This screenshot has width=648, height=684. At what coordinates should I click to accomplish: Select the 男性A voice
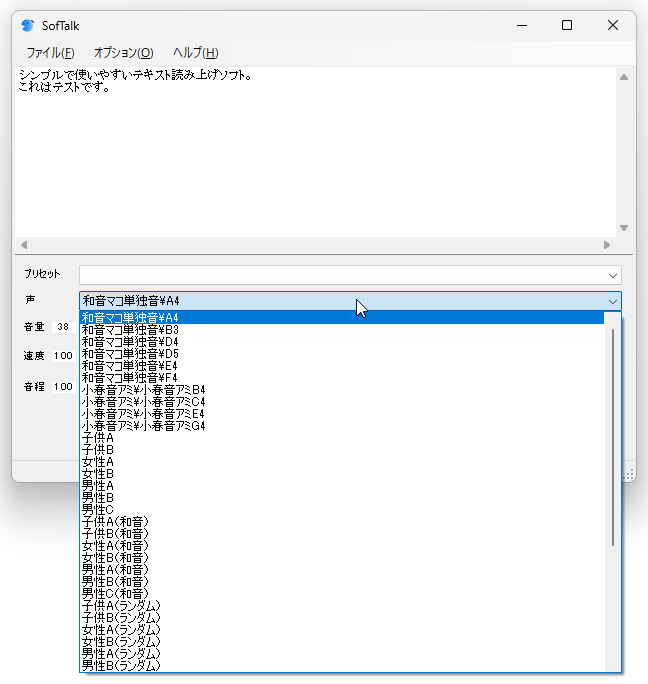[x=342, y=486]
